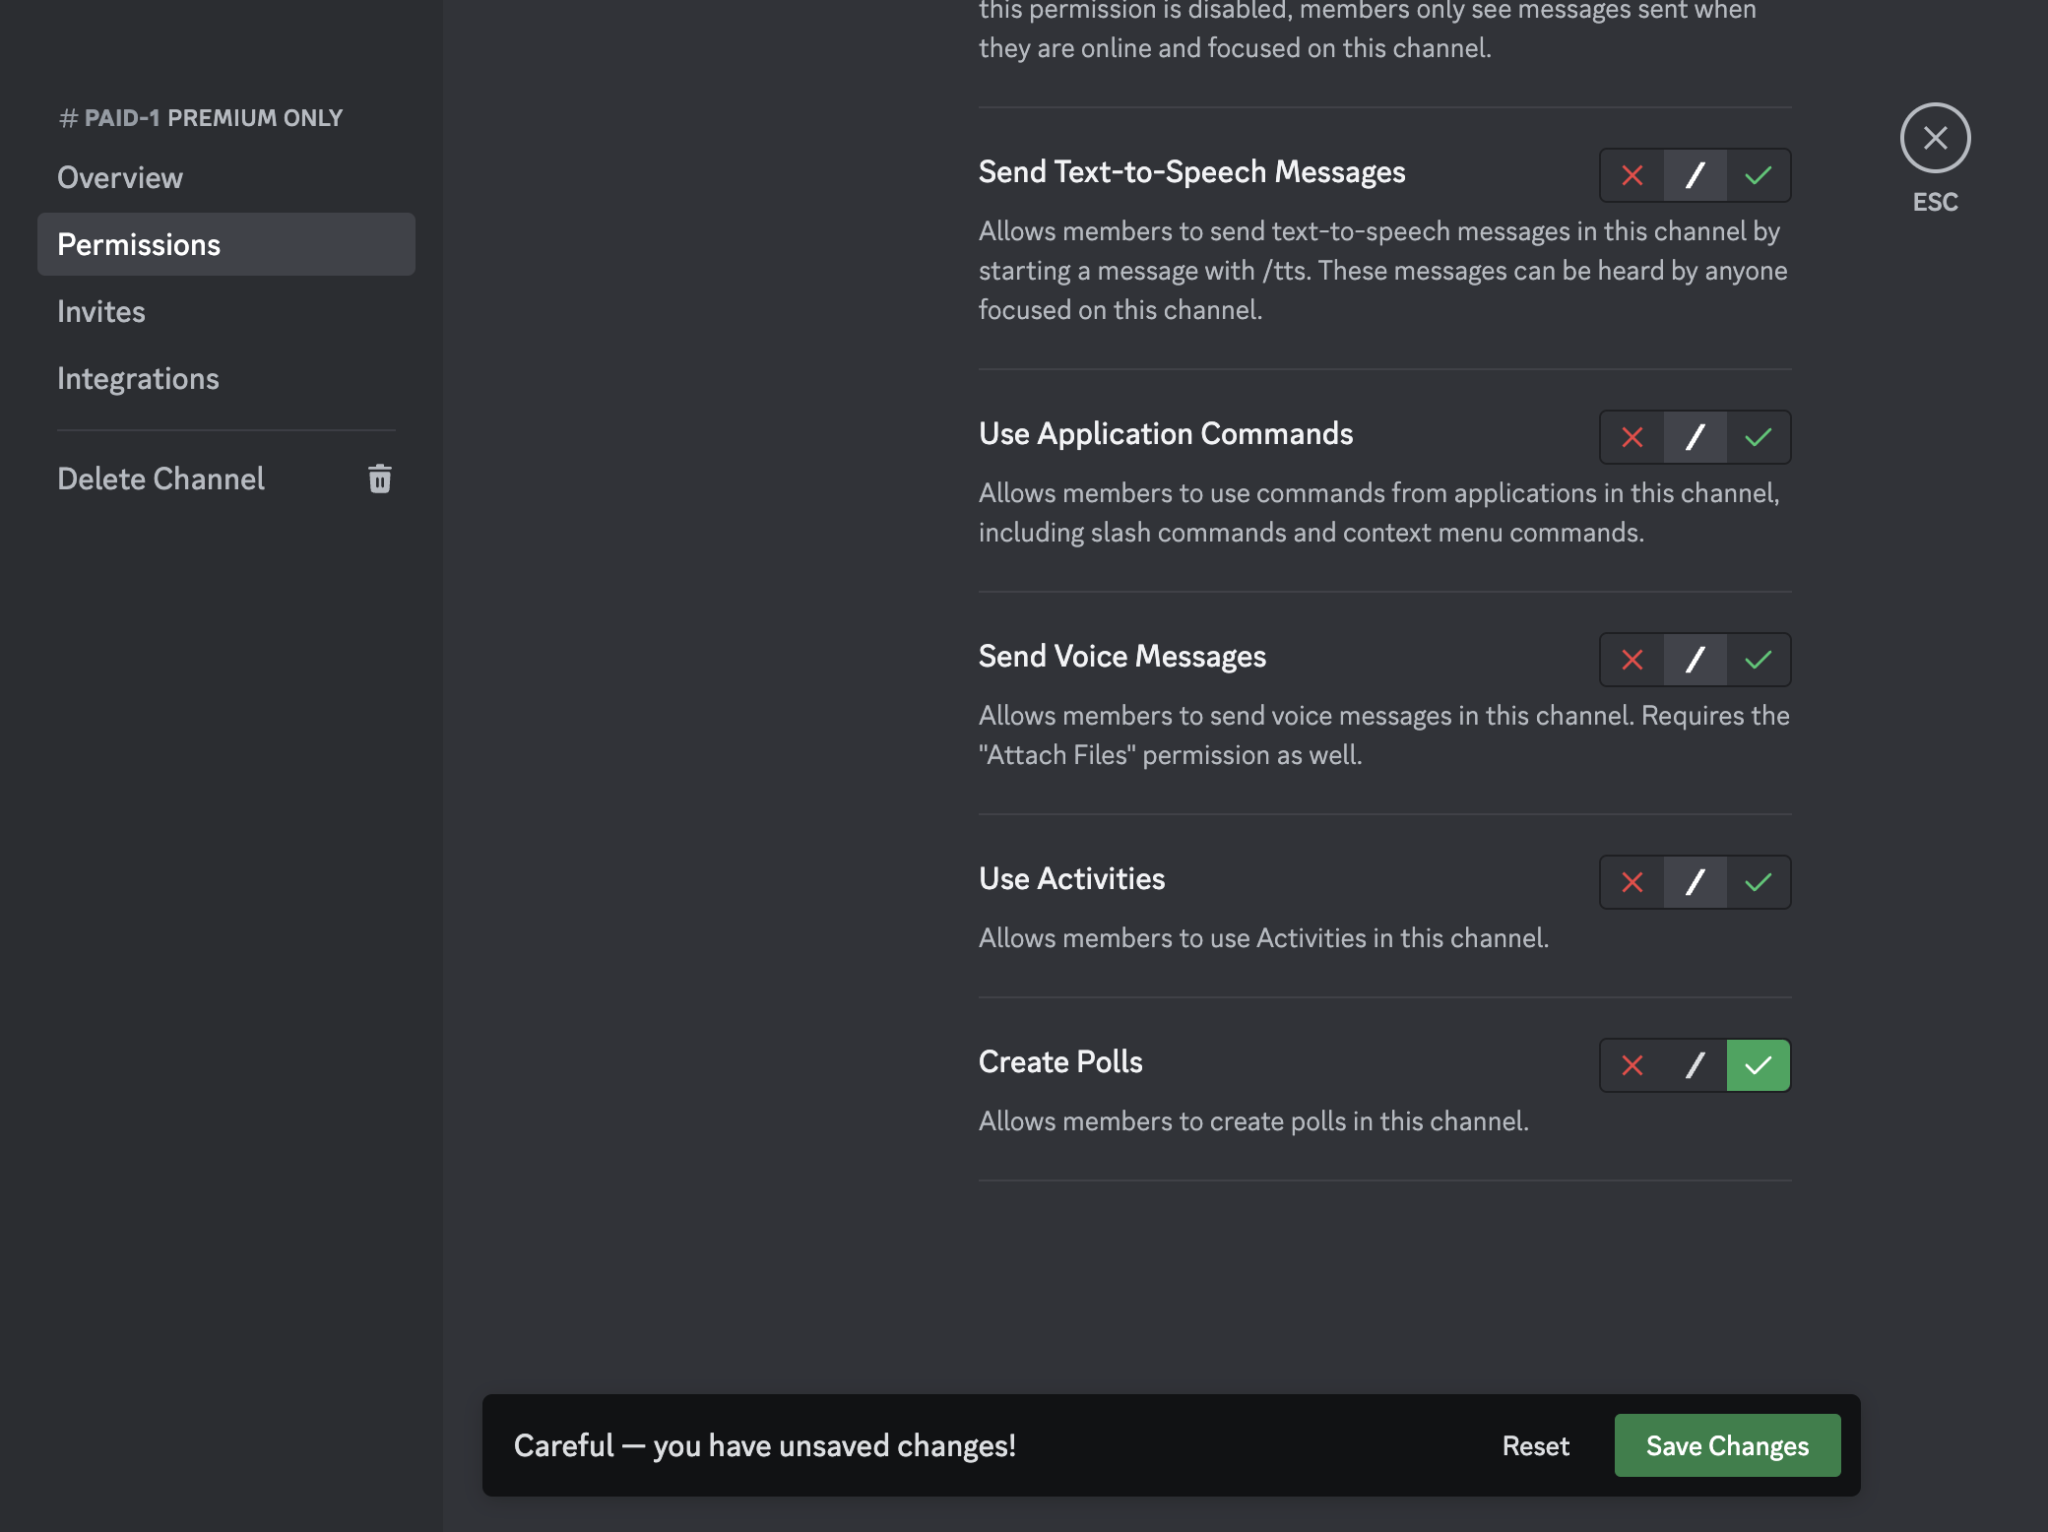Enable Use Activities permission
This screenshot has width=2048, height=1532.
tap(1758, 882)
